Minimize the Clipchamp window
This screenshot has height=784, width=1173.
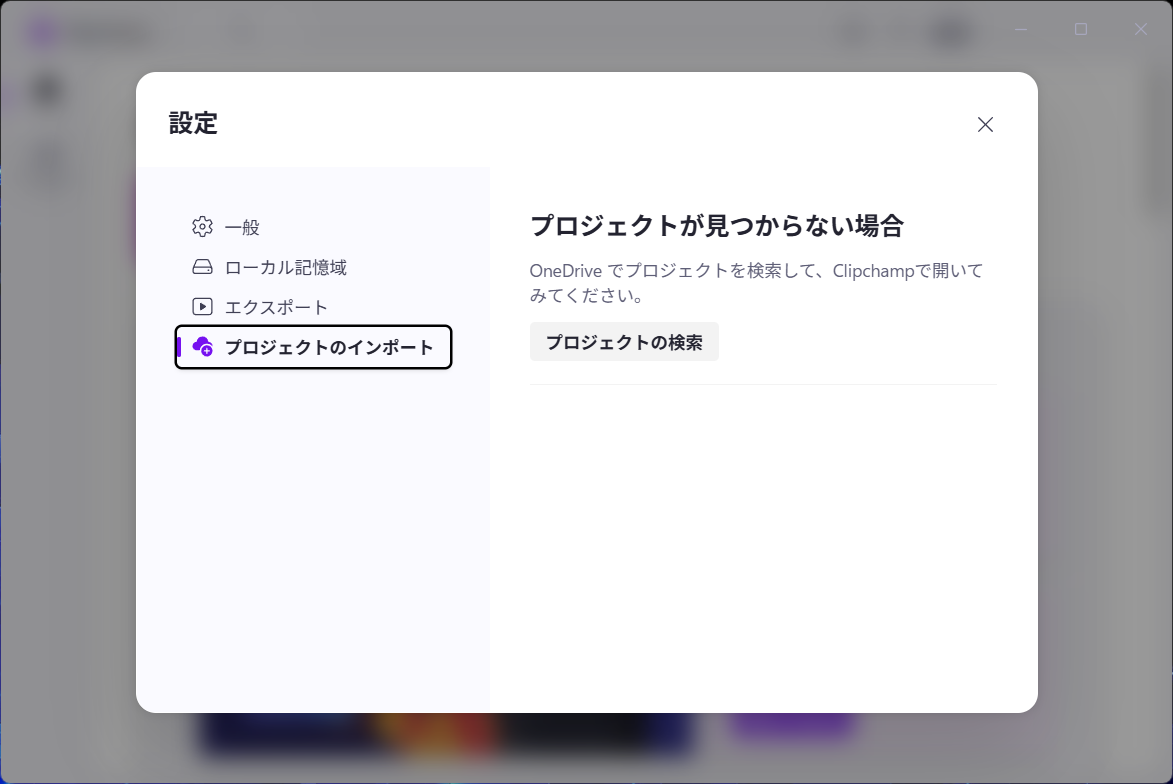1021,29
